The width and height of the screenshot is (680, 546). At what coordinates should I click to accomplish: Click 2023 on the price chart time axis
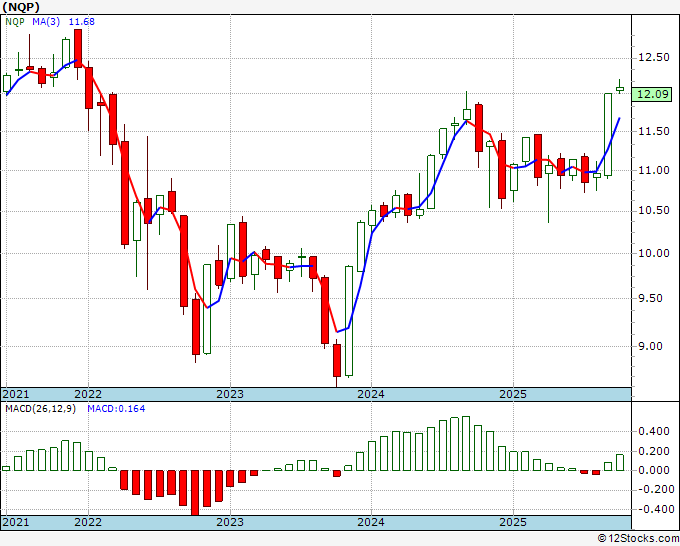(230, 394)
